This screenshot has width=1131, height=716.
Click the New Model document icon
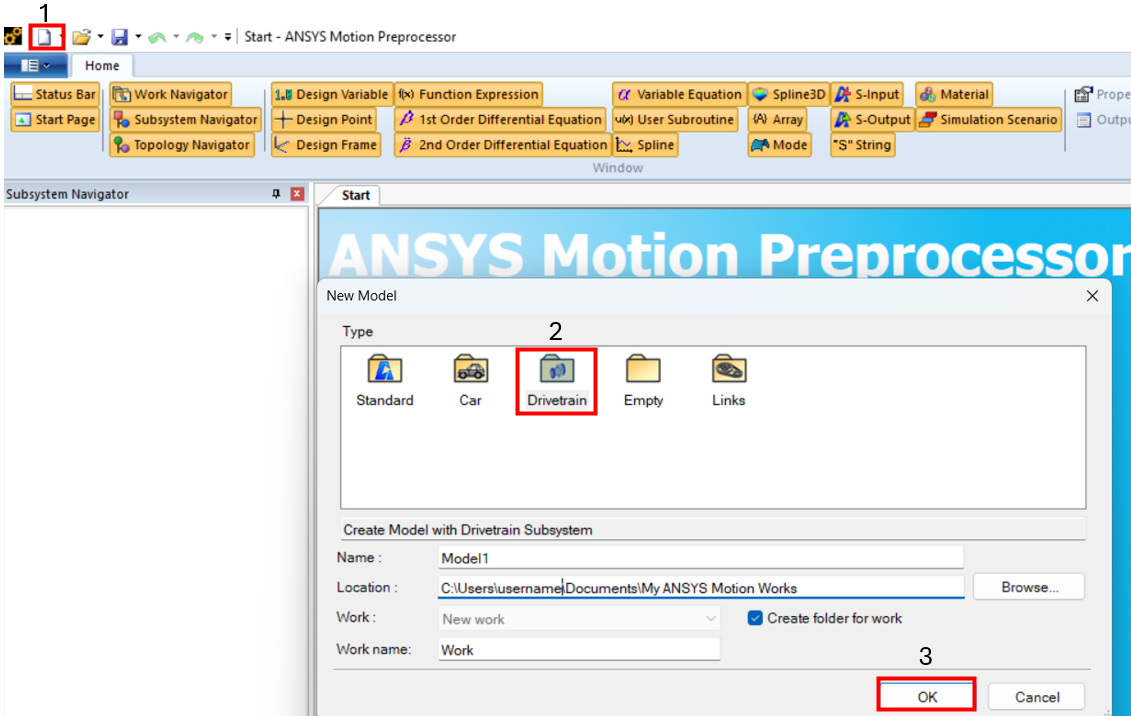pyautogui.click(x=45, y=37)
